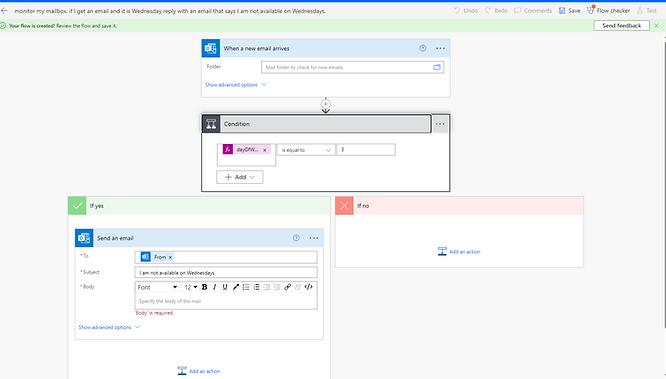
Task: Open the Comments panel
Action: pyautogui.click(x=533, y=11)
